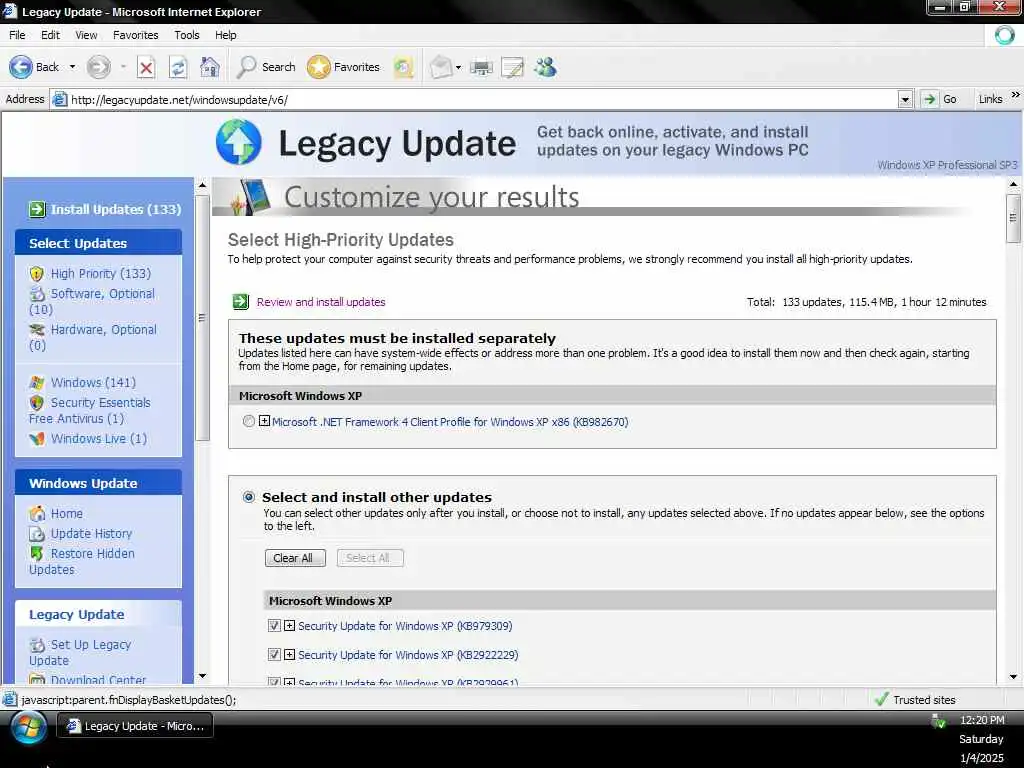Open the address bar dropdown
The height and width of the screenshot is (768, 1024).
(905, 100)
